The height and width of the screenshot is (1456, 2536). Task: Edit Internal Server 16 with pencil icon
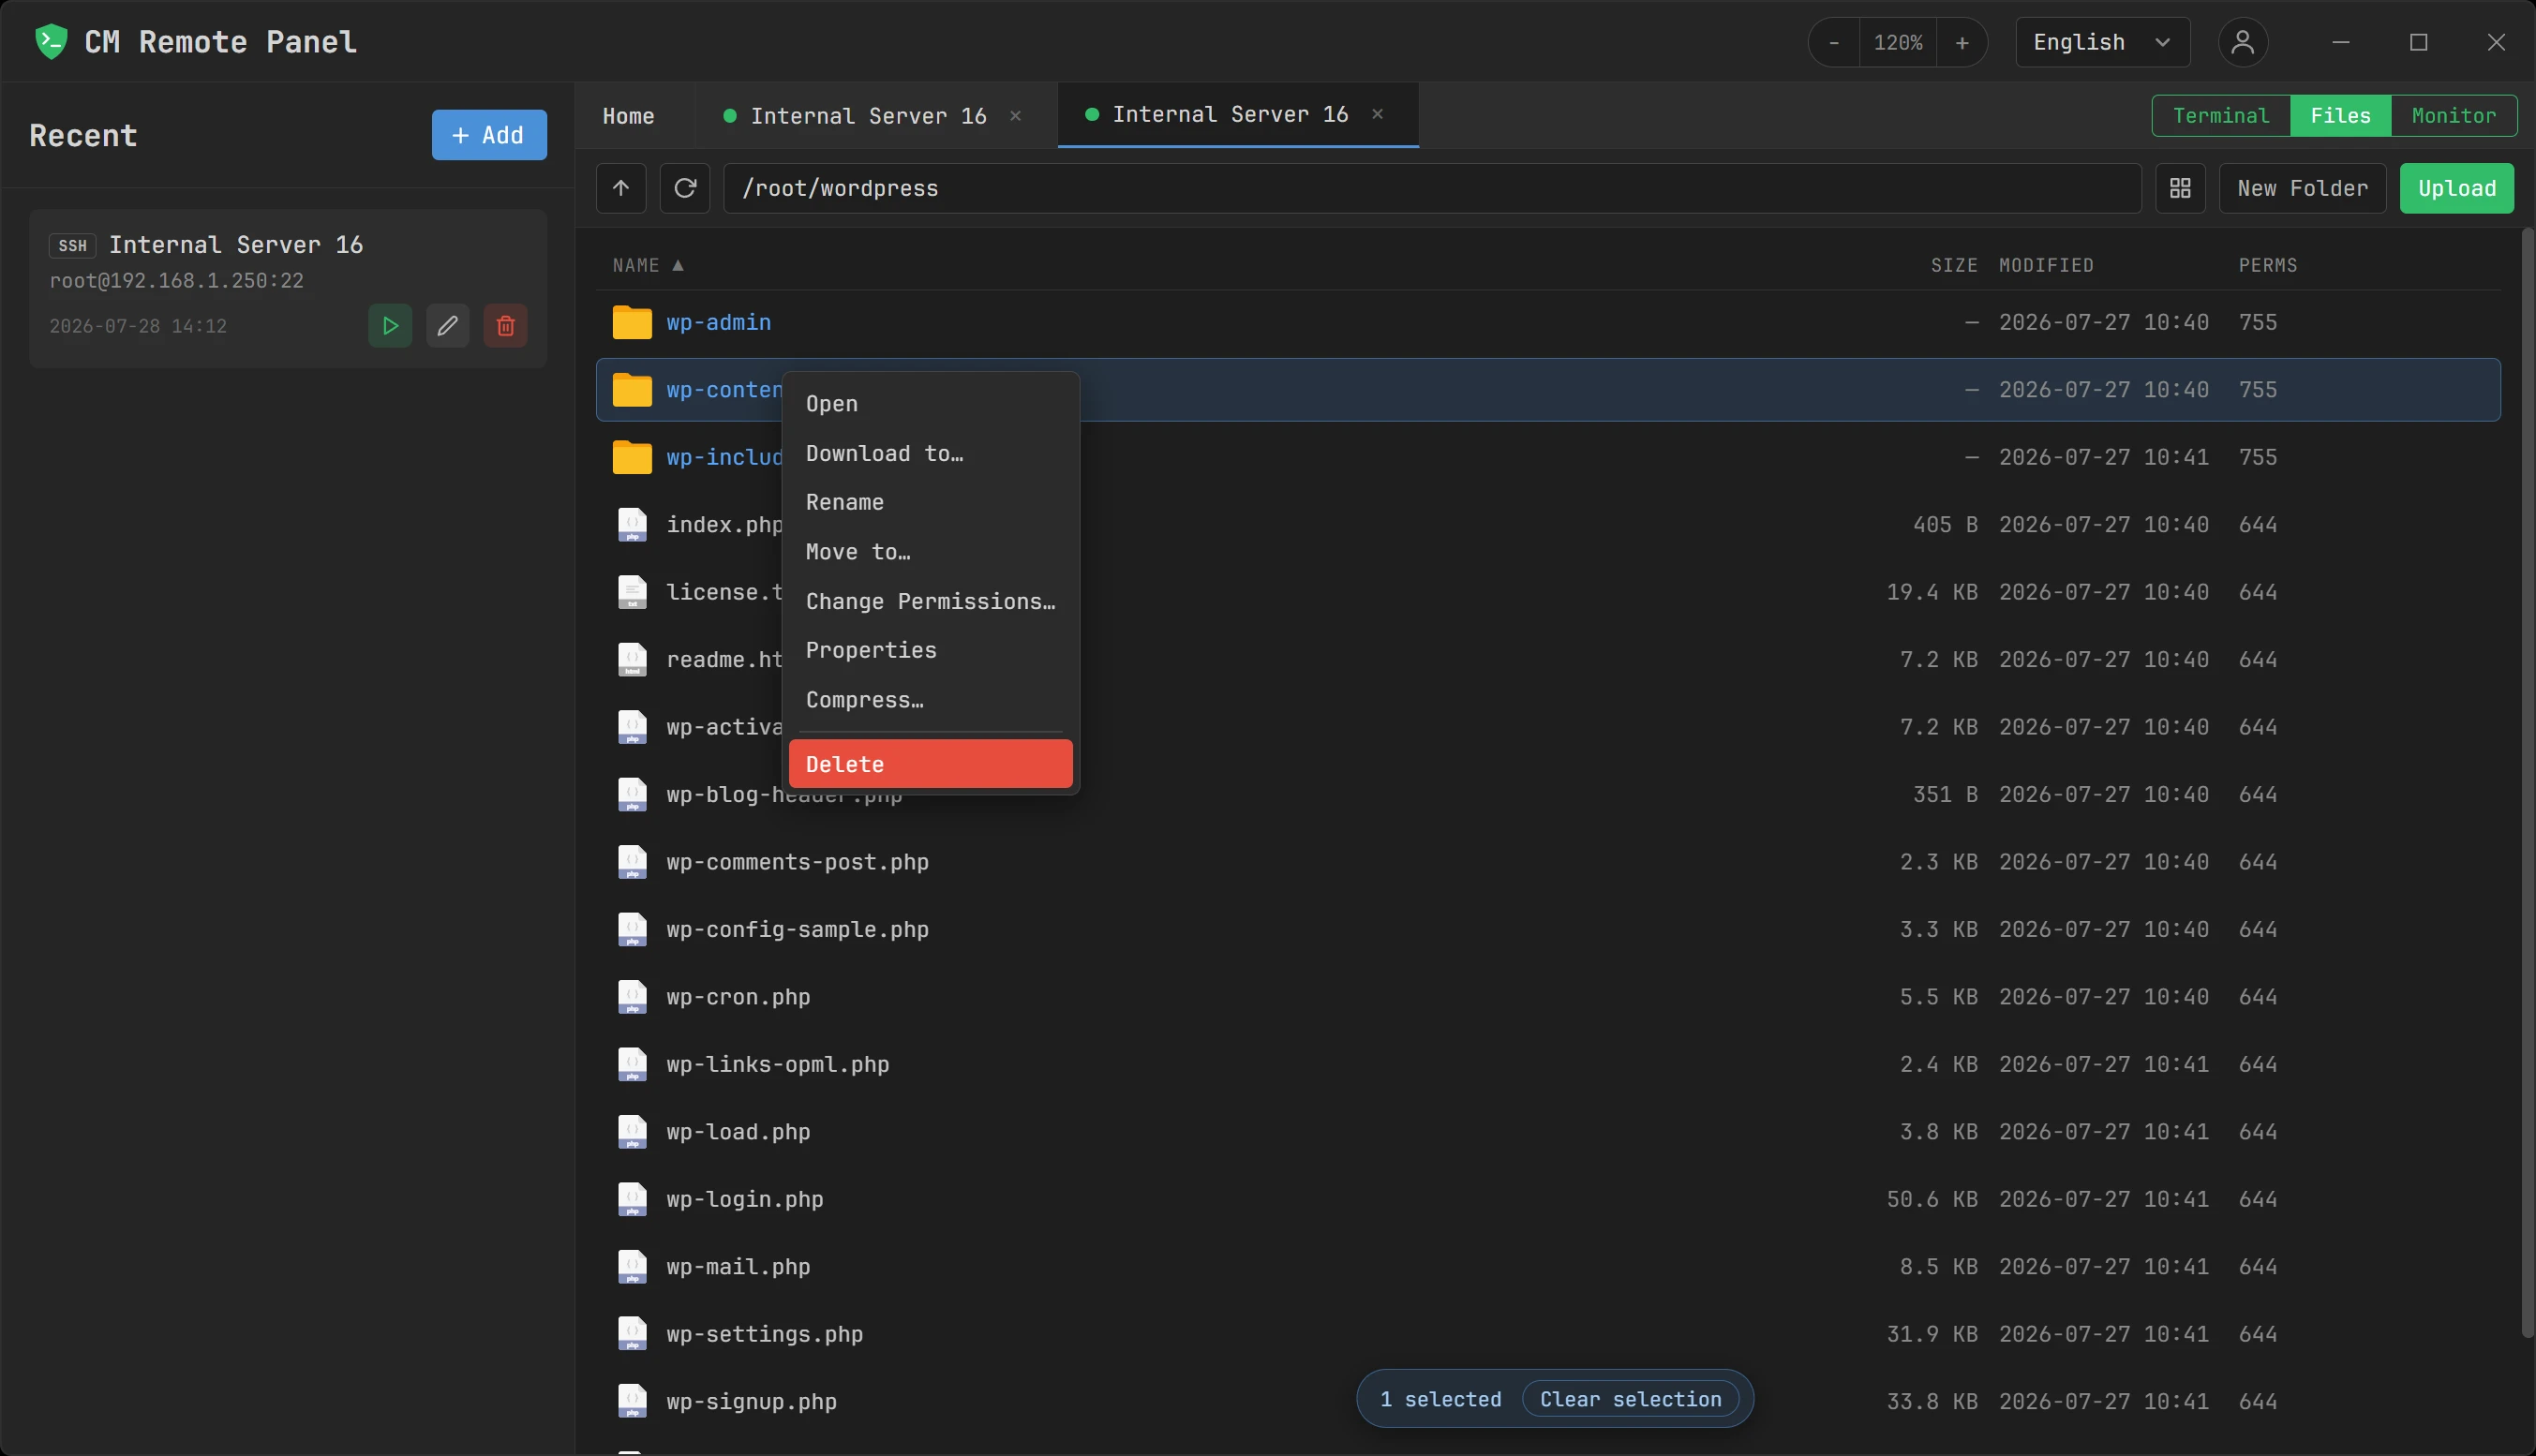(x=448, y=326)
